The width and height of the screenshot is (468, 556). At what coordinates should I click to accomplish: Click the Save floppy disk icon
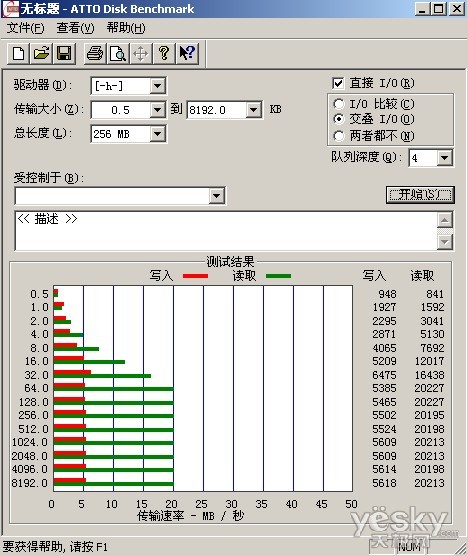coord(64,54)
